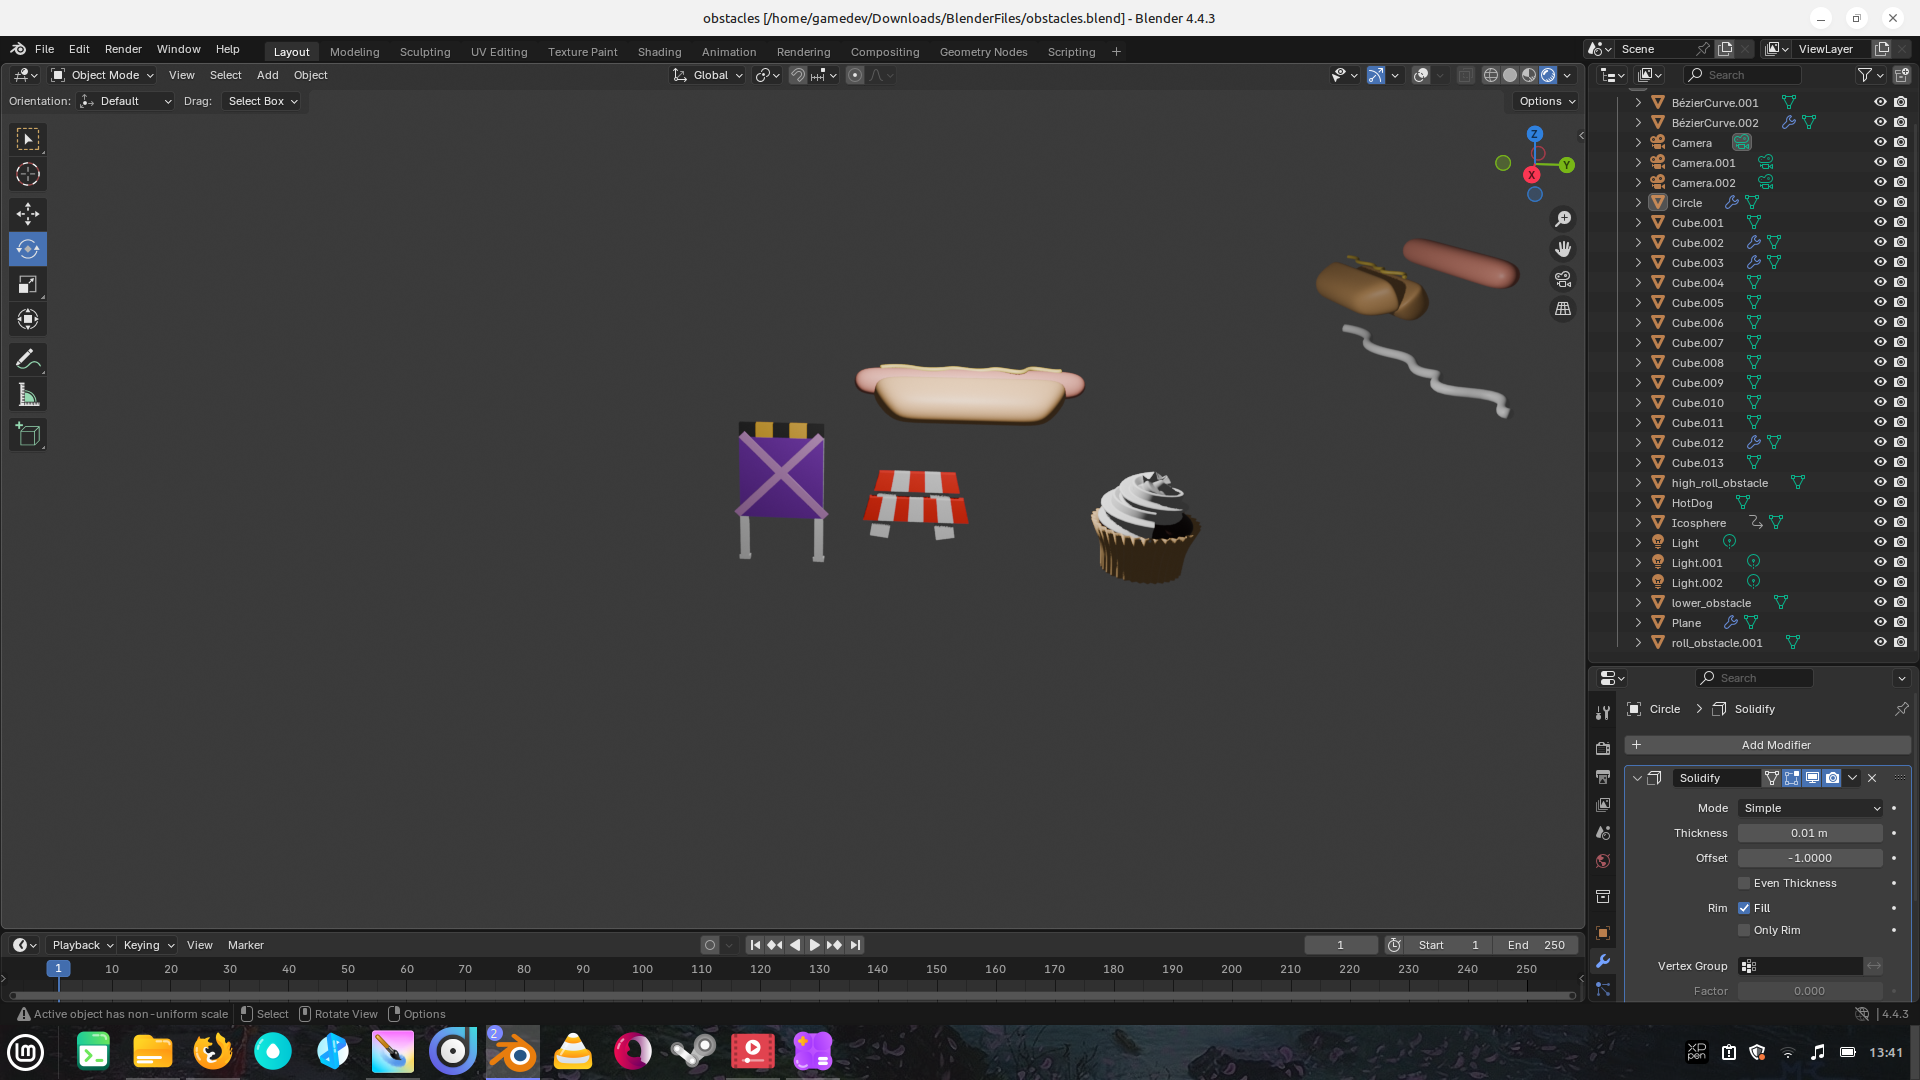Viewport: 1920px width, 1080px height.
Task: Click the red X axis gizmo ball
Action: click(1531, 175)
